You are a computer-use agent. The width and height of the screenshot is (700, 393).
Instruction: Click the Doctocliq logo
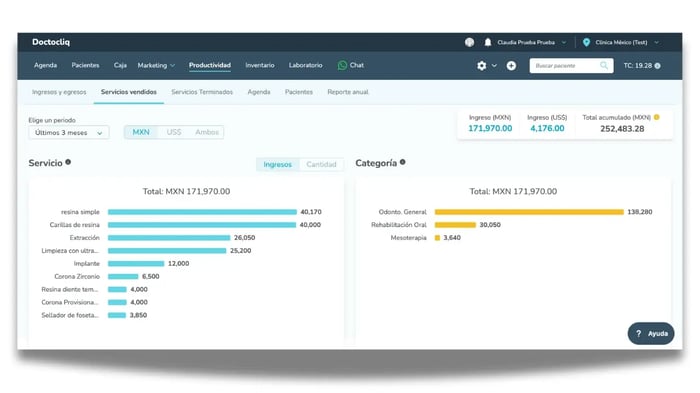pos(51,42)
